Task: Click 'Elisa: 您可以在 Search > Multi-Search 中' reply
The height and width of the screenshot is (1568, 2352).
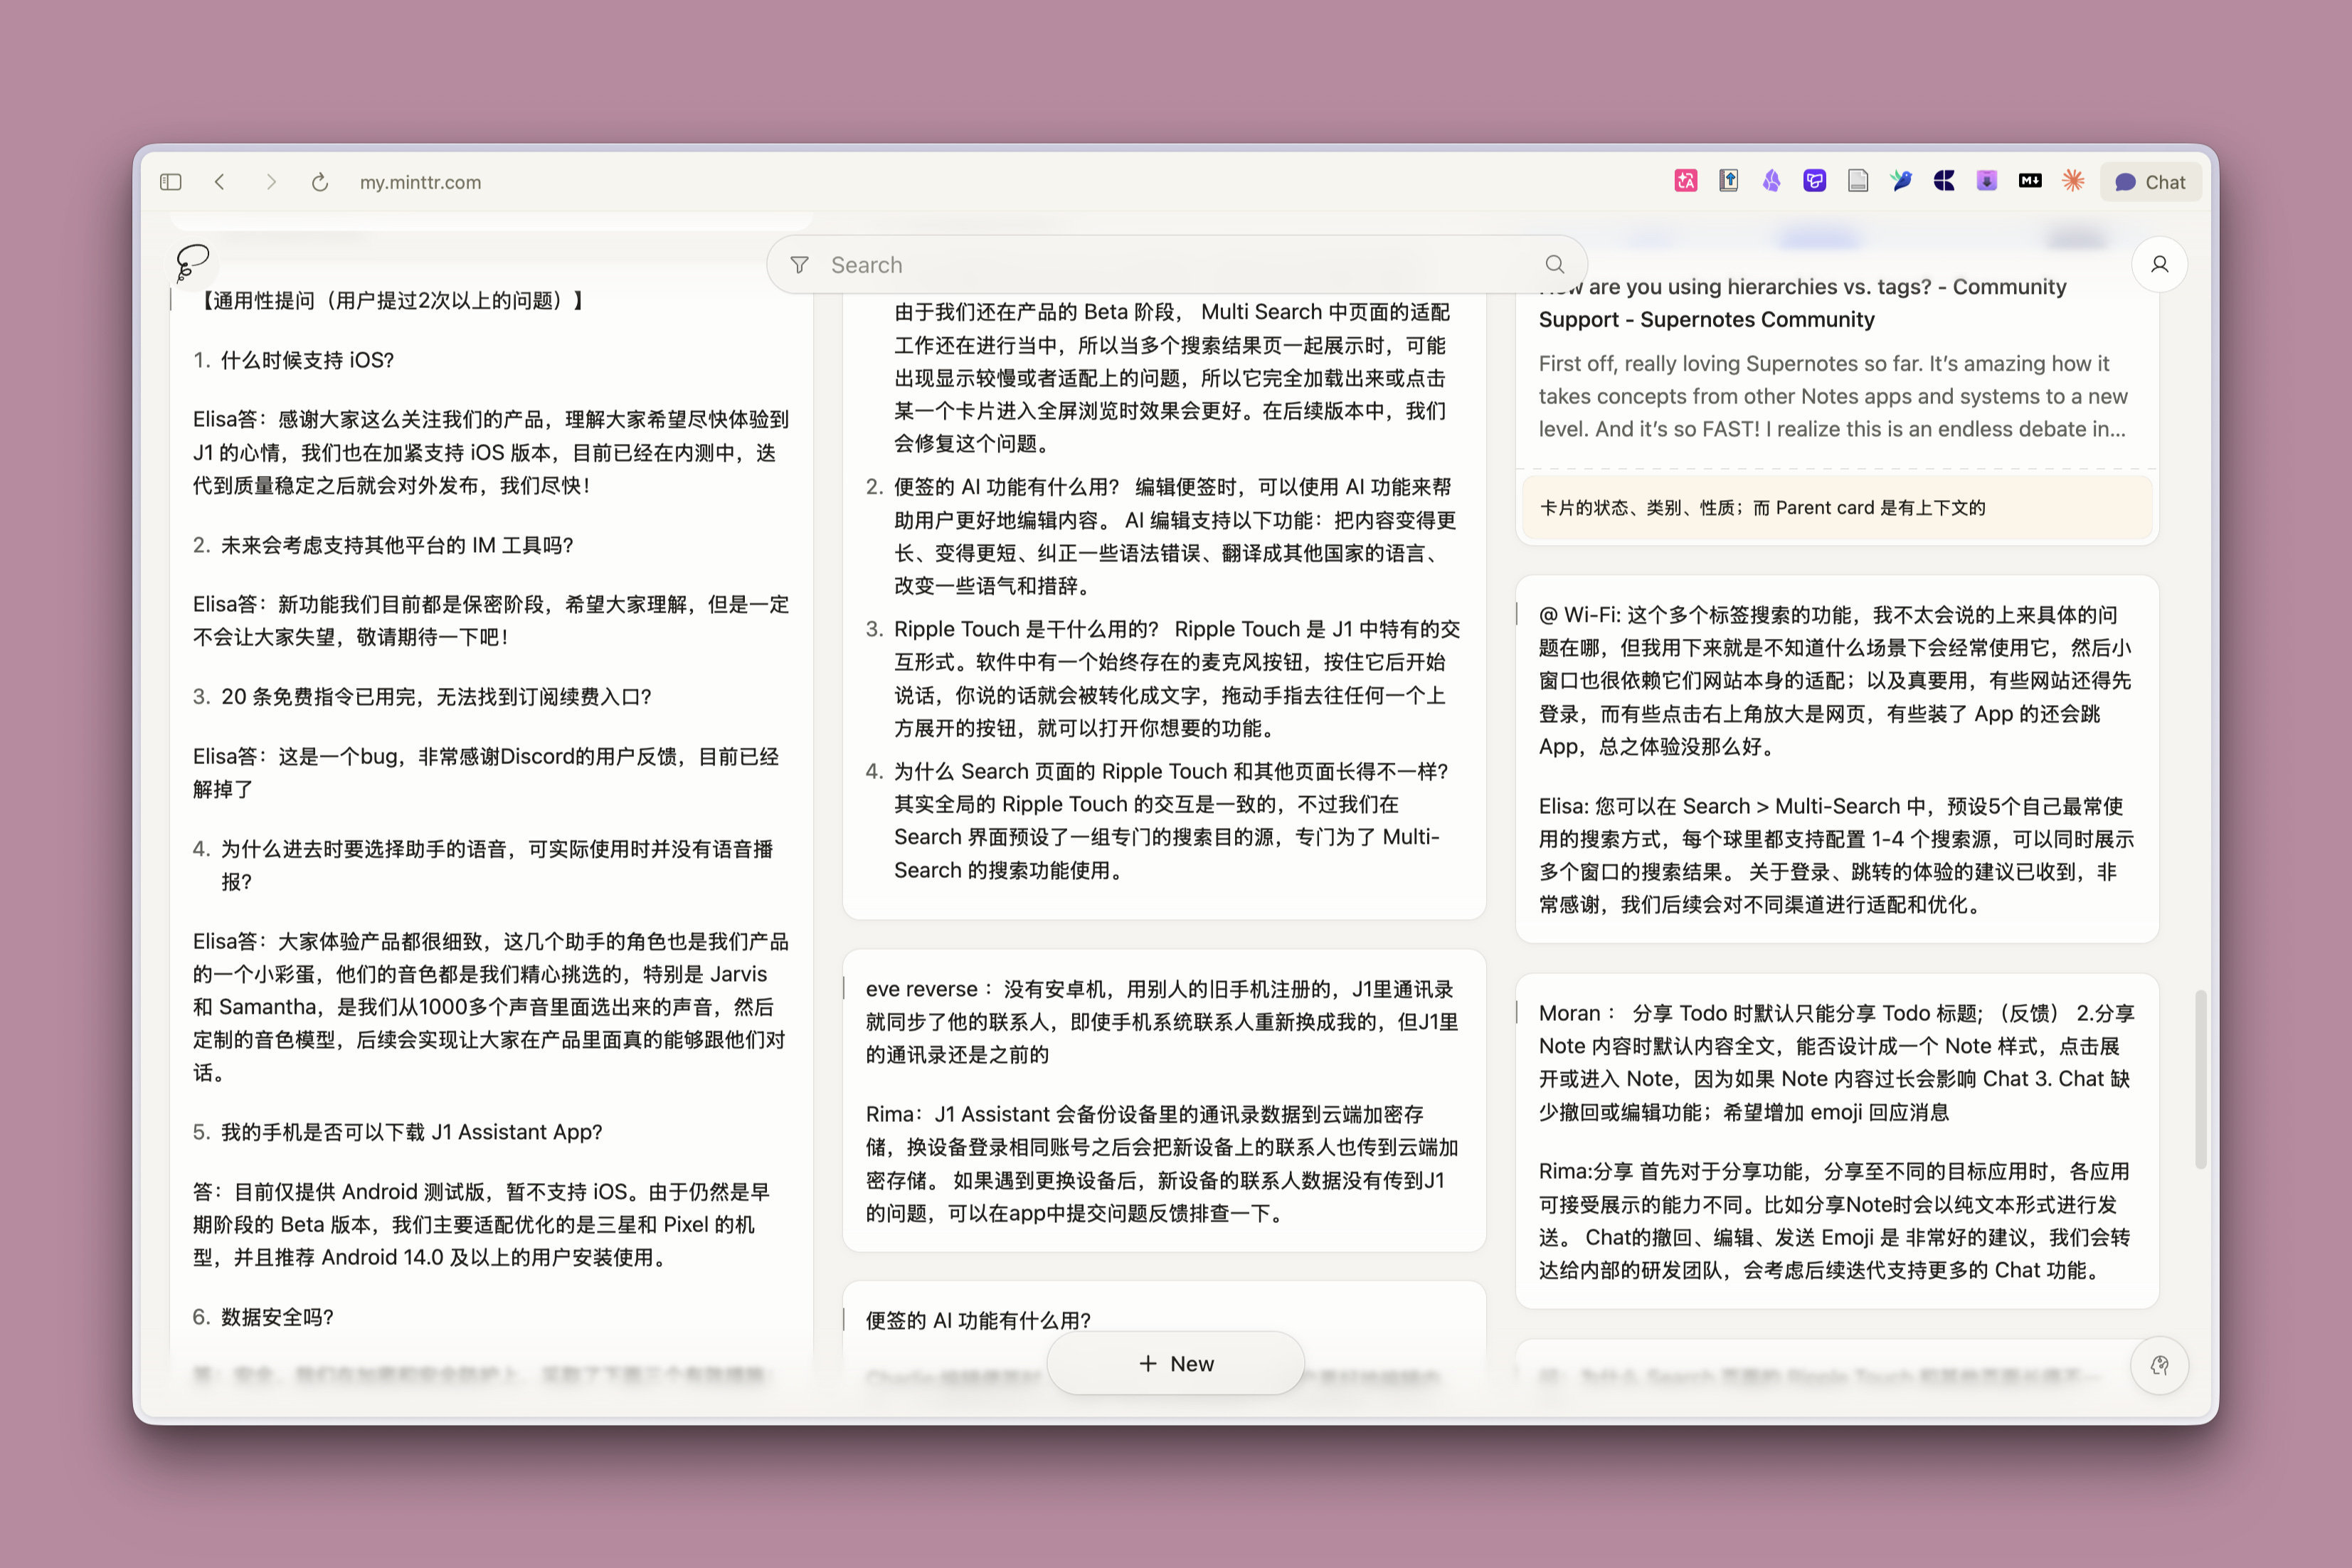Action: coord(1836,855)
